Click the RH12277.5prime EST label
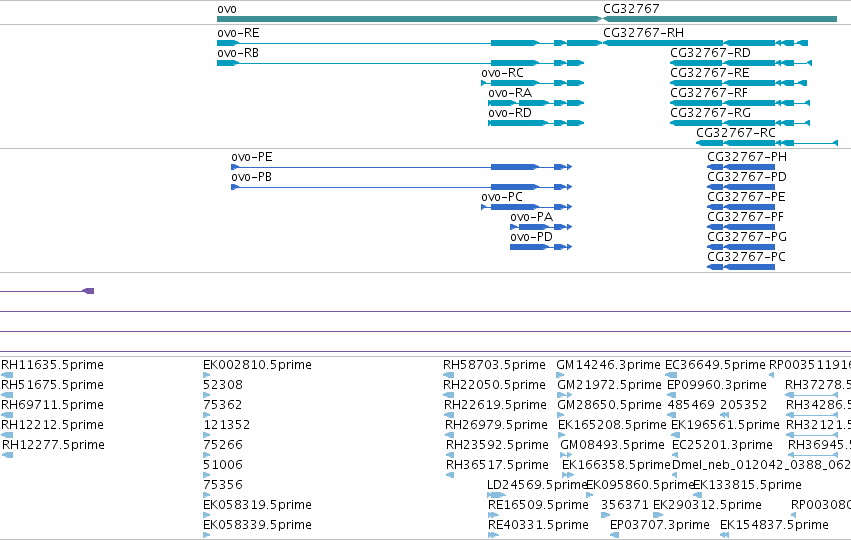The width and height of the screenshot is (851, 540). [x=53, y=446]
